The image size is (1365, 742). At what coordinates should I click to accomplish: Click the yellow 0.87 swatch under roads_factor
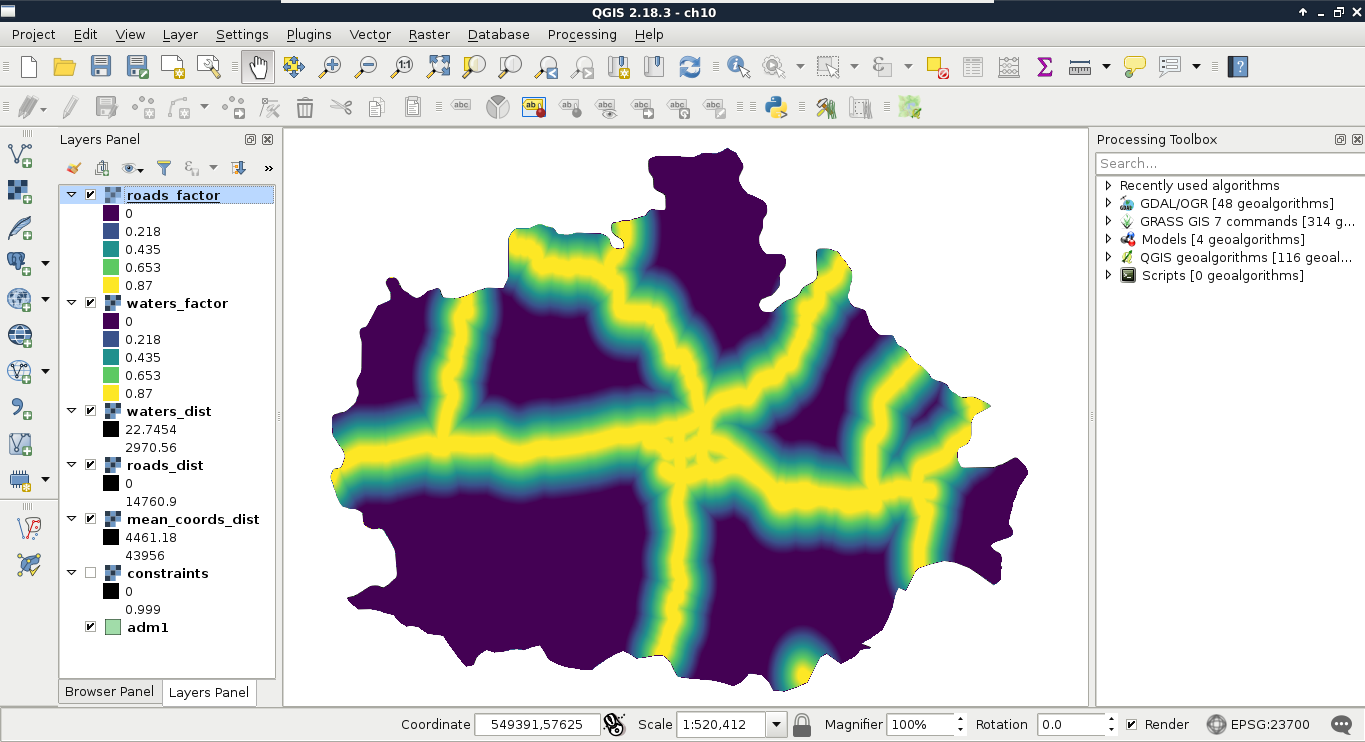pos(110,285)
